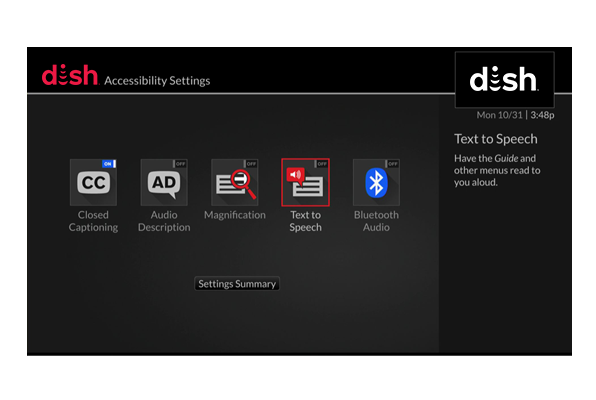This screenshot has height=400, width=596.
Task: Toggle the OFF badge on Magnification
Action: 250,164
